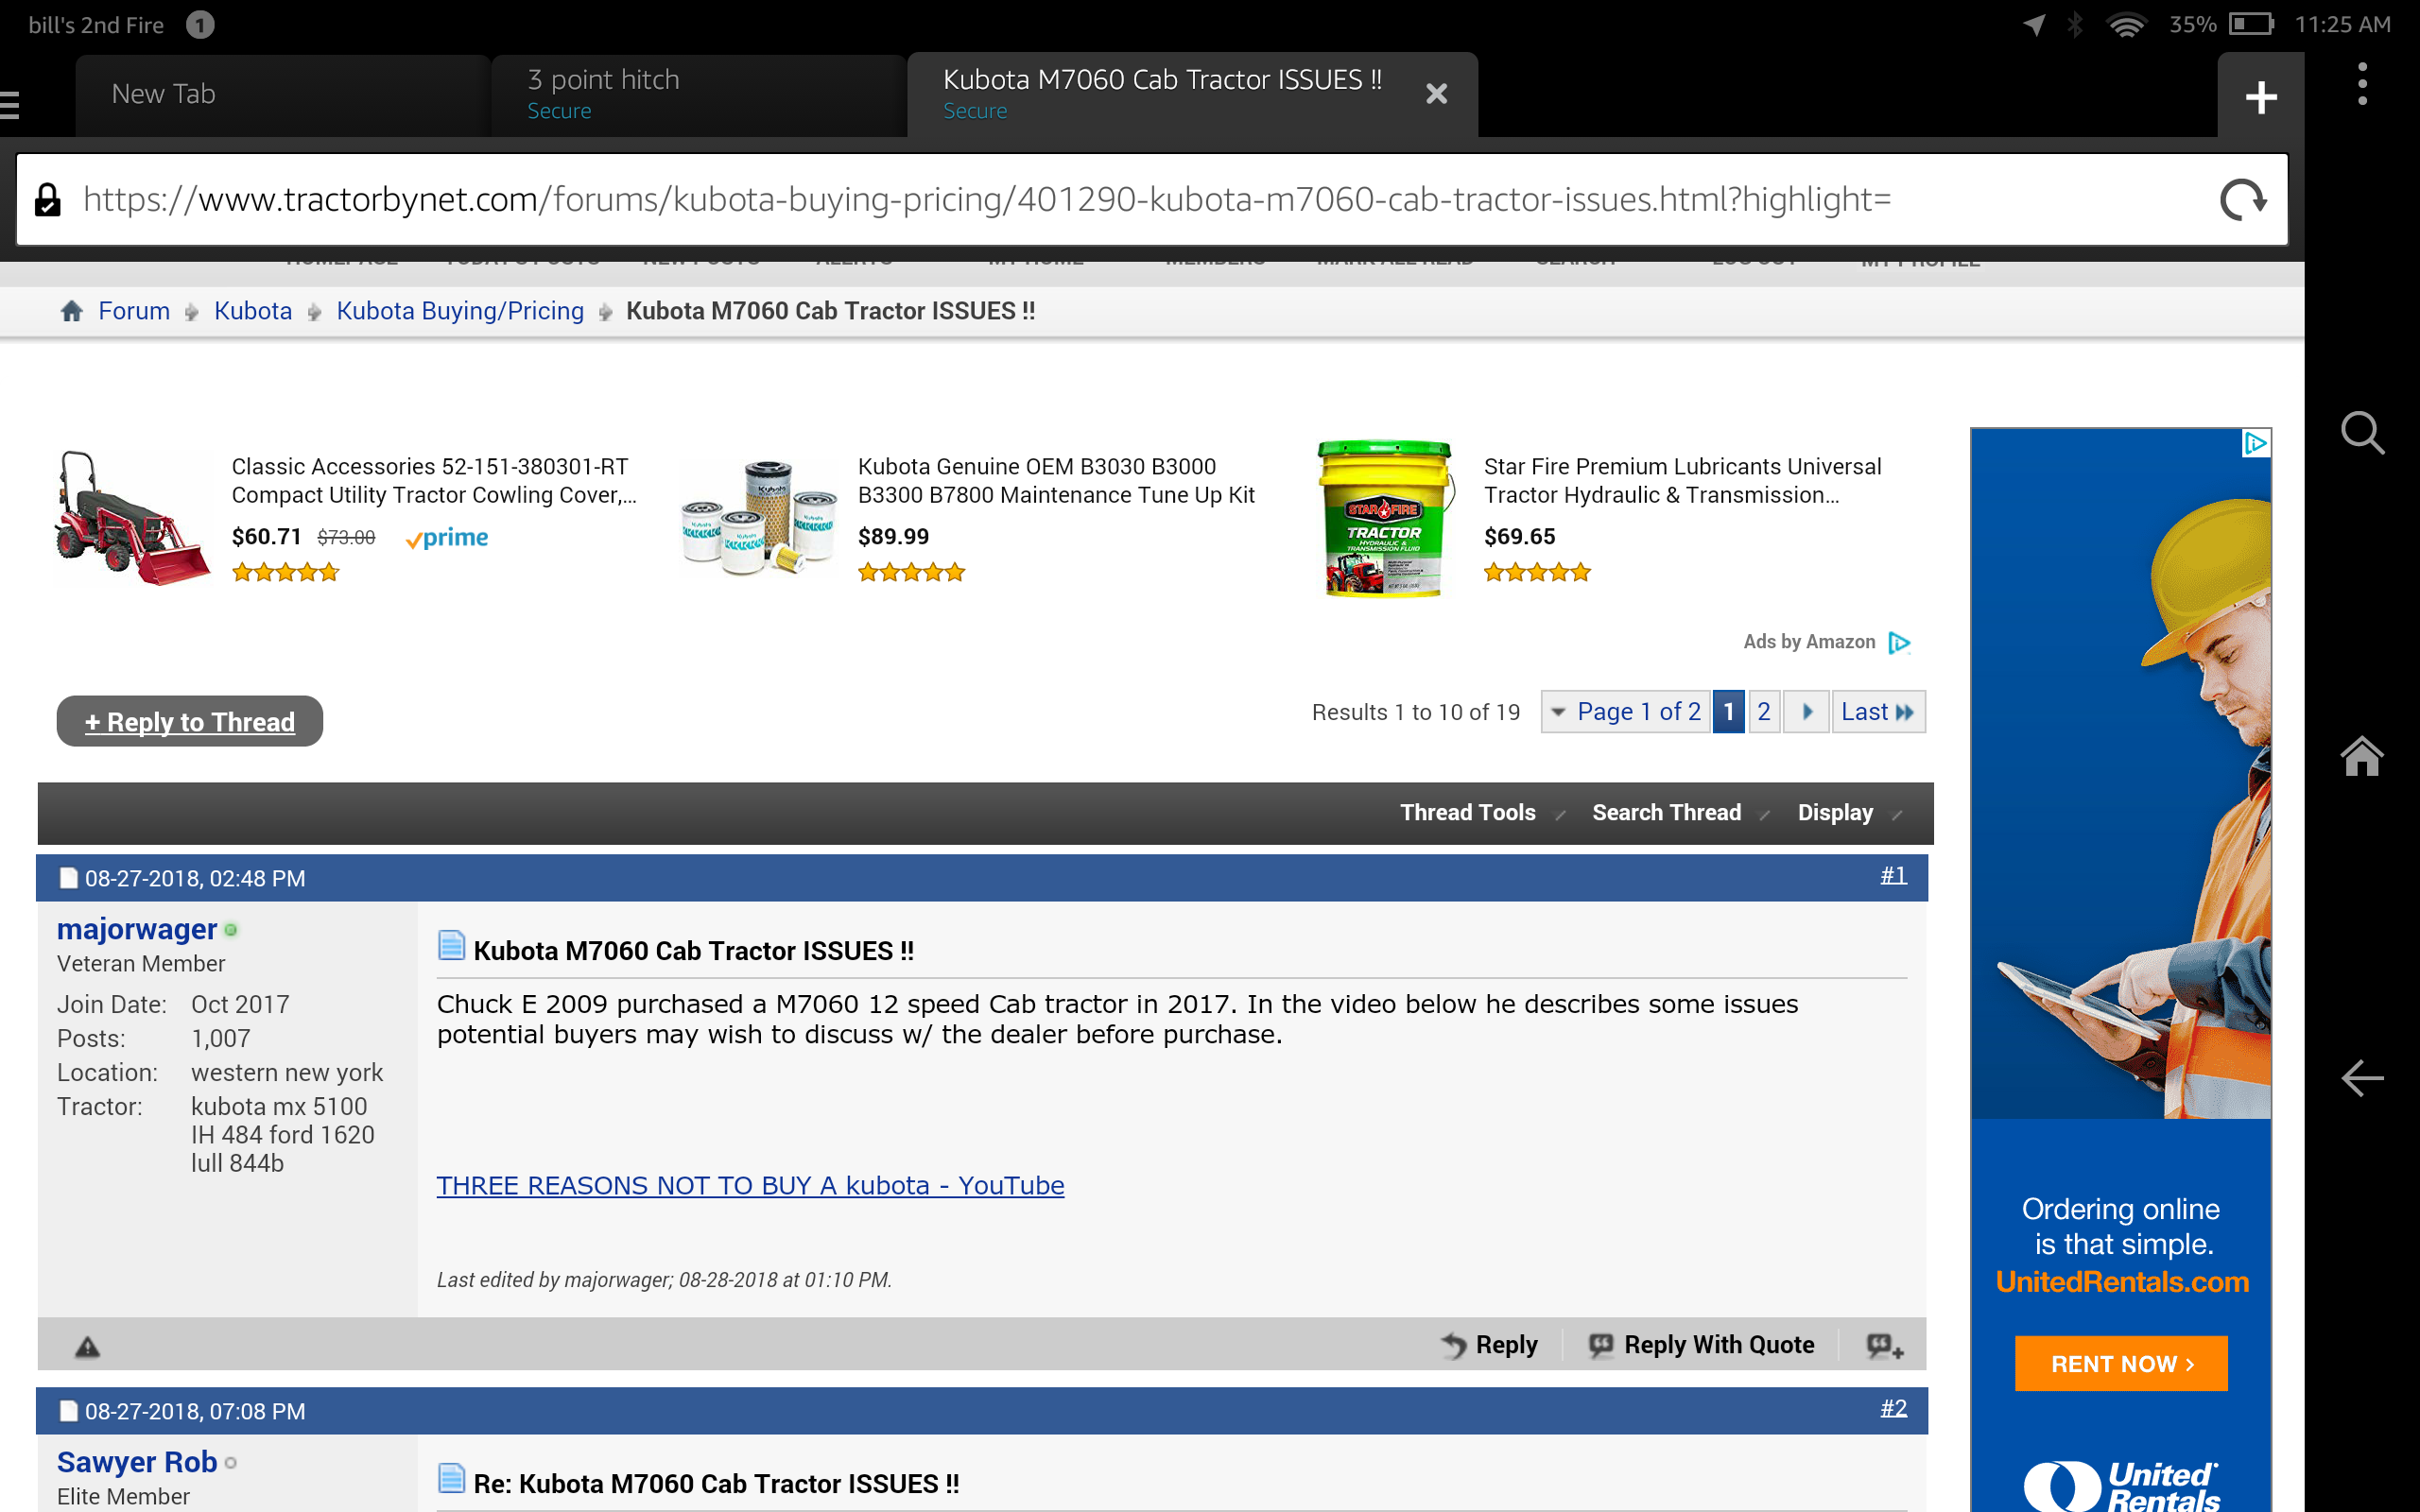This screenshot has height=1512, width=2420.
Task: Open Classic Accessories Cowling Cover ad title
Action: pos(434,481)
